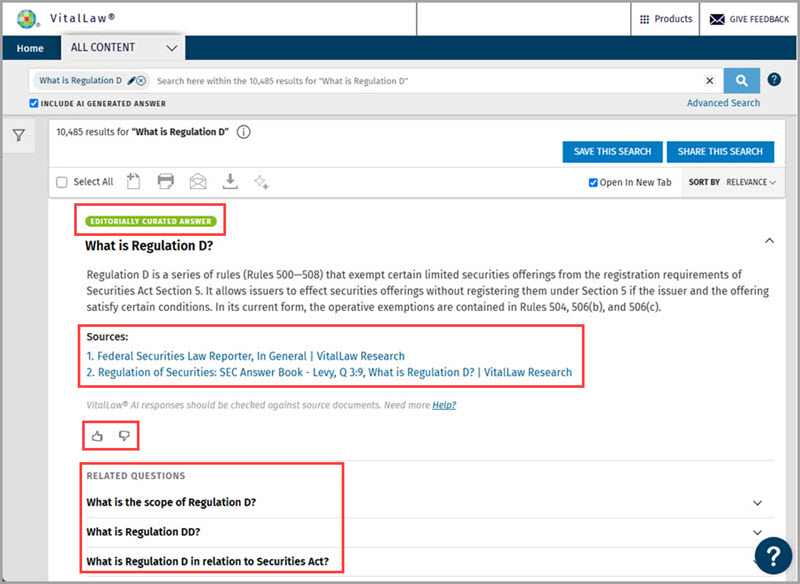This screenshot has width=800, height=584.
Task: Give thumbs down on the answer
Action: 124,436
